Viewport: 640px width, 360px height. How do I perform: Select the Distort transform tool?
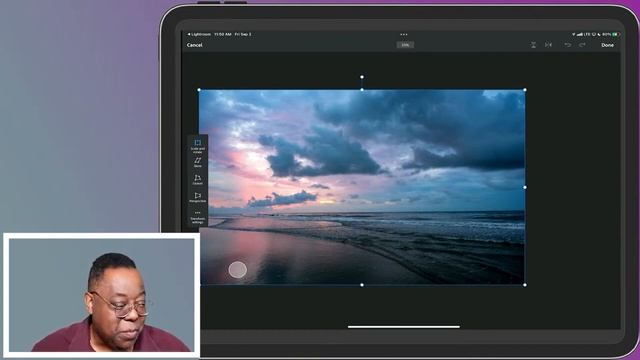pos(198,180)
